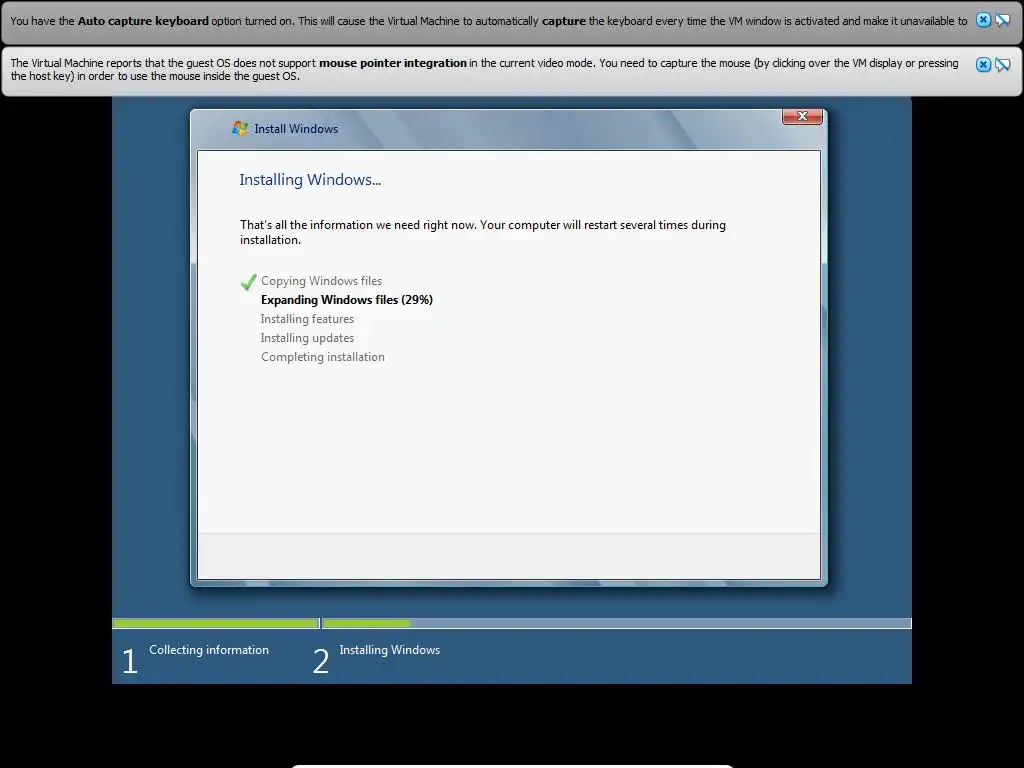Click the Installing Windows... heading
Screen dimensions: 1024x768
click(x=310, y=180)
